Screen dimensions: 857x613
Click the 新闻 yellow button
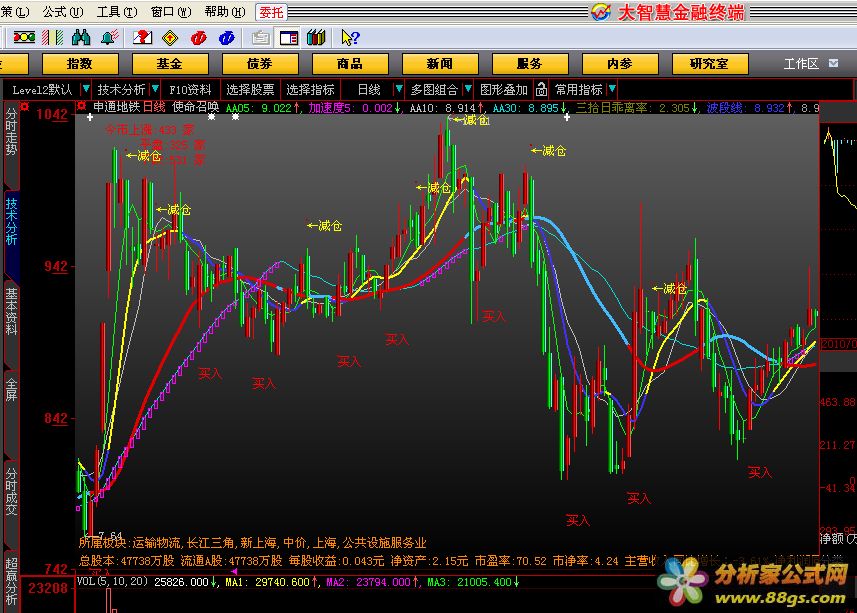pyautogui.click(x=439, y=64)
